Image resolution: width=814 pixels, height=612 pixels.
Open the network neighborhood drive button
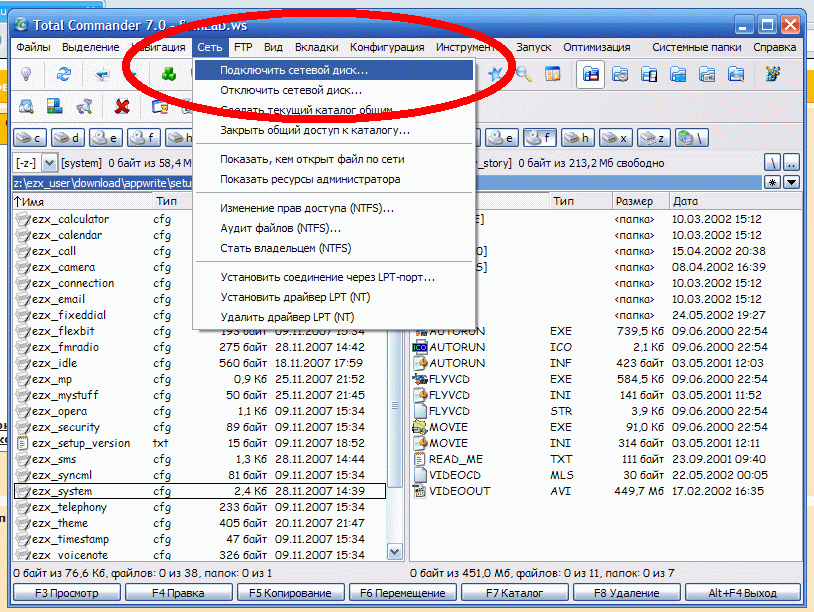[691, 138]
